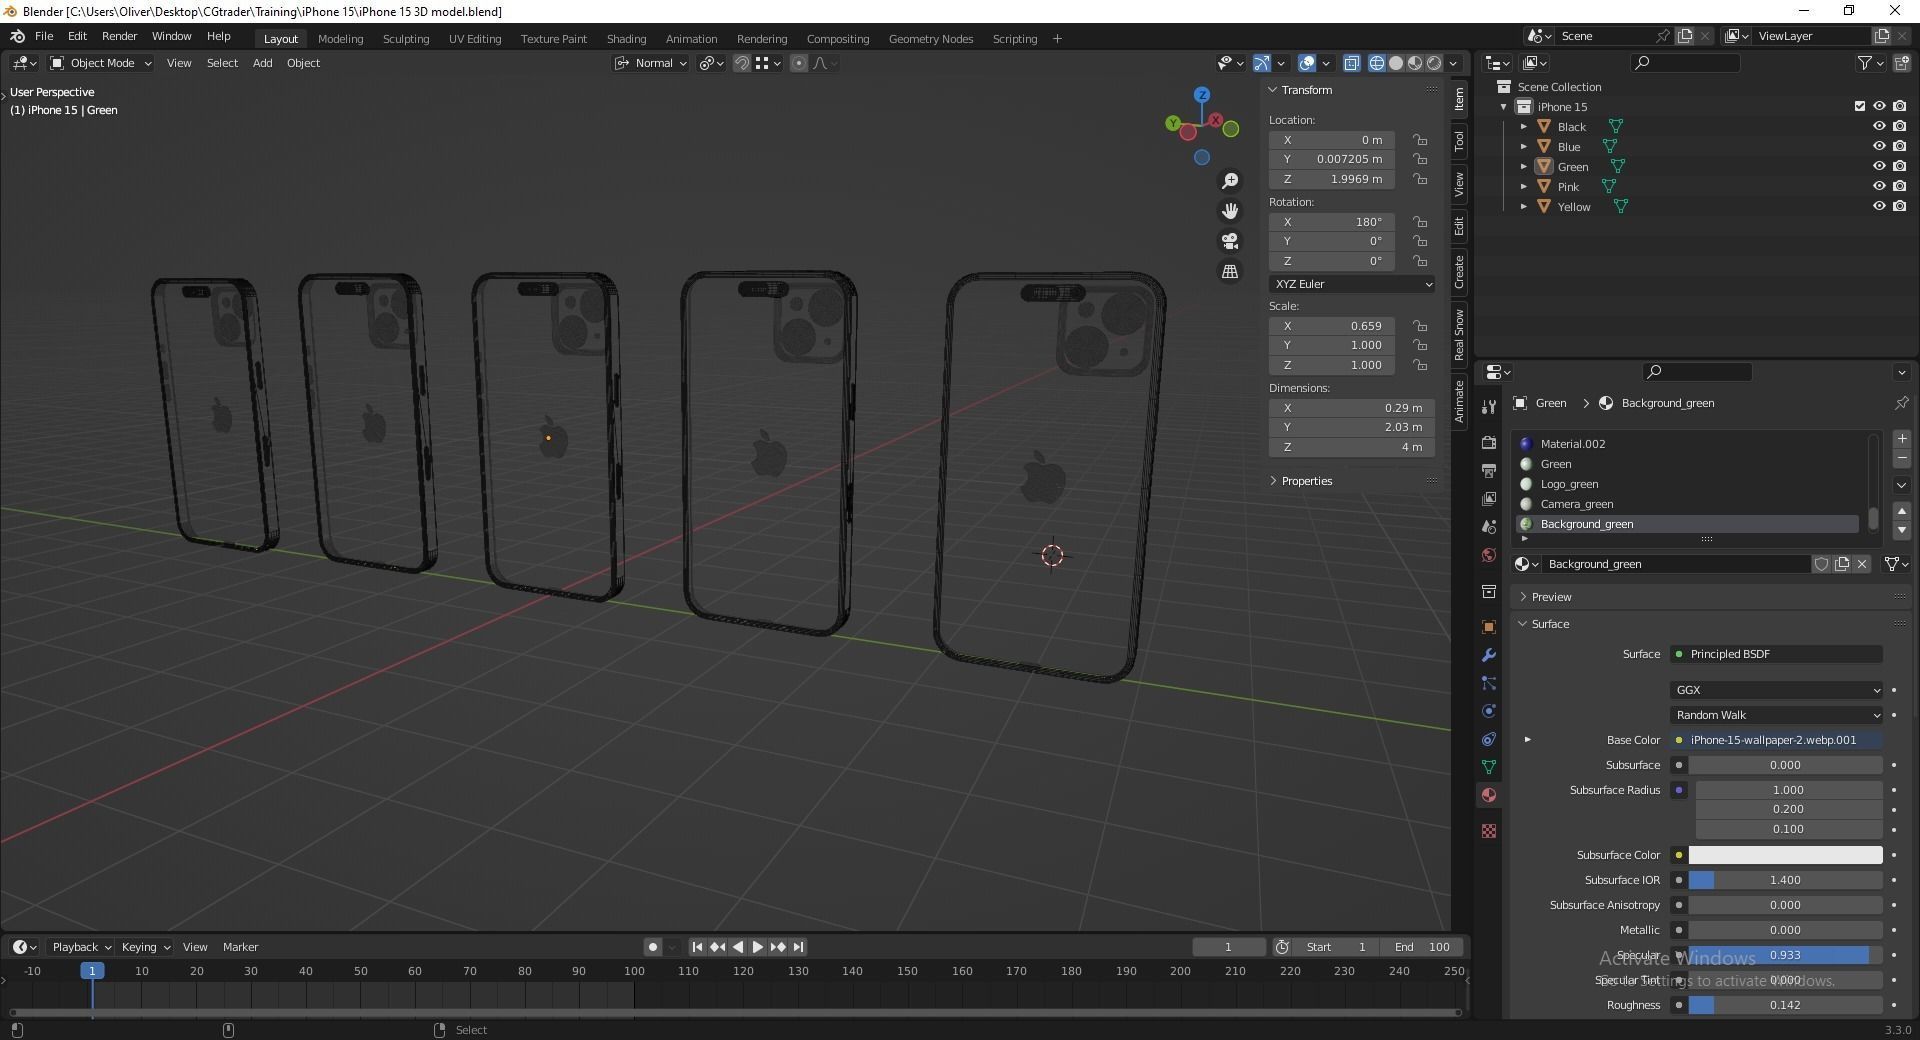
Task: Open the GGX distribution dropdown
Action: tap(1776, 690)
